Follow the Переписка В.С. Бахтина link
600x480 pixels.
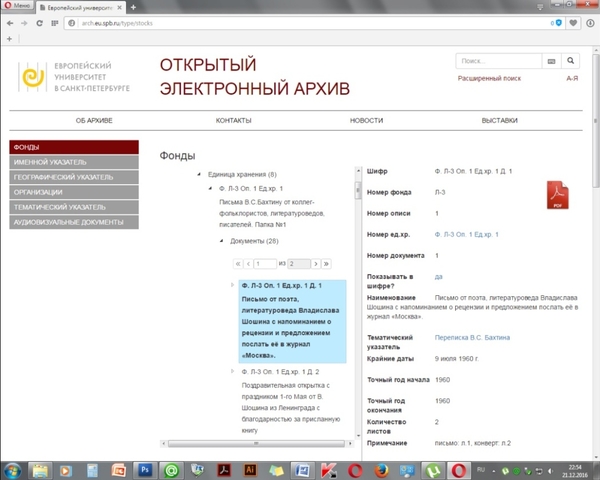(478, 339)
